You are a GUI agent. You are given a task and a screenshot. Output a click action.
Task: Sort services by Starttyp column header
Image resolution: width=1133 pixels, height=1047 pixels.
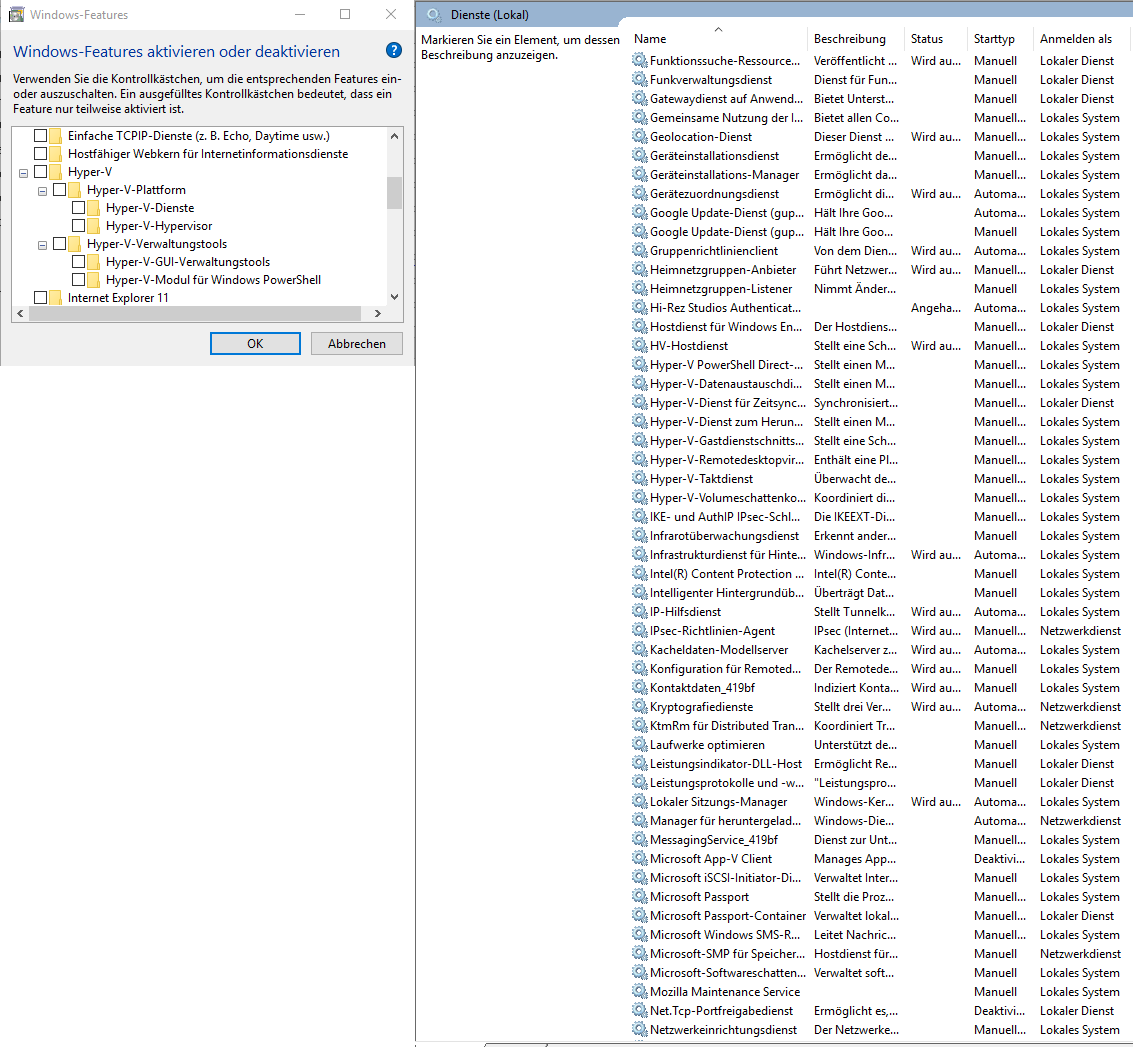pos(1000,38)
